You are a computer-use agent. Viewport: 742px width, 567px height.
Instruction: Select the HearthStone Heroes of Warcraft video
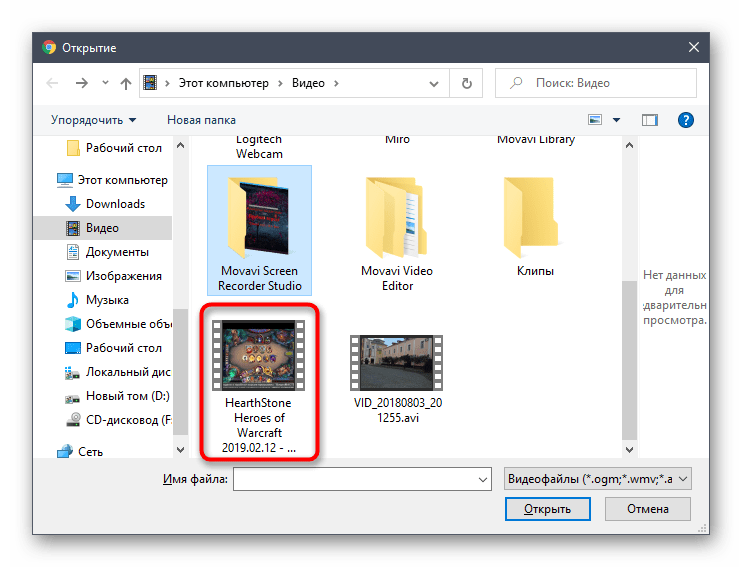click(259, 387)
